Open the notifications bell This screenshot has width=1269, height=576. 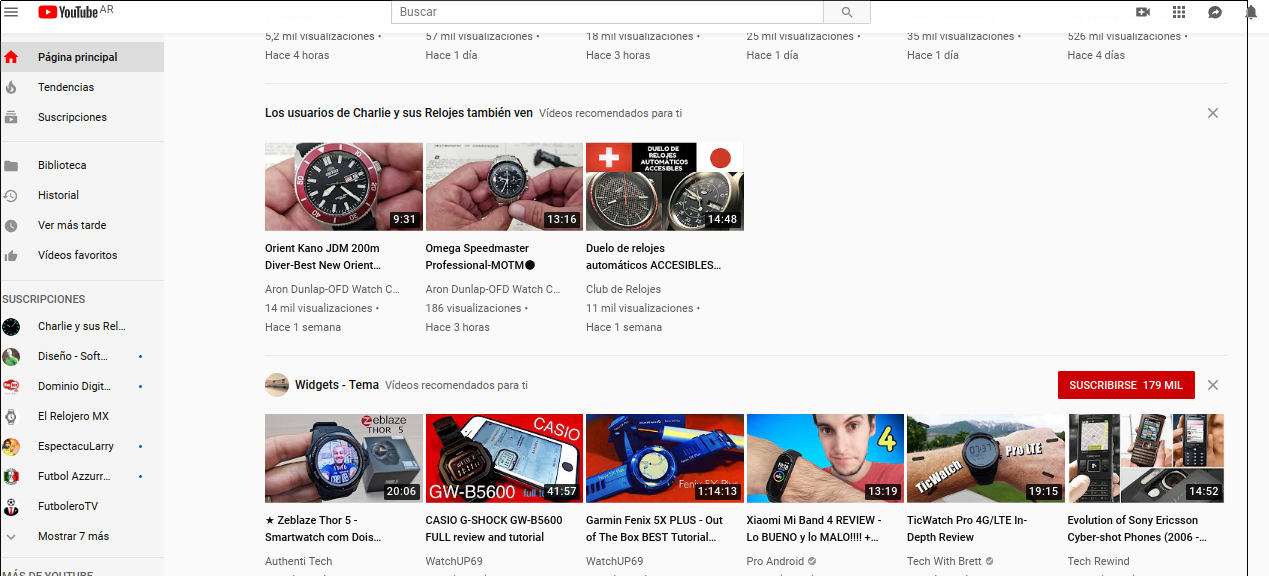[1251, 12]
